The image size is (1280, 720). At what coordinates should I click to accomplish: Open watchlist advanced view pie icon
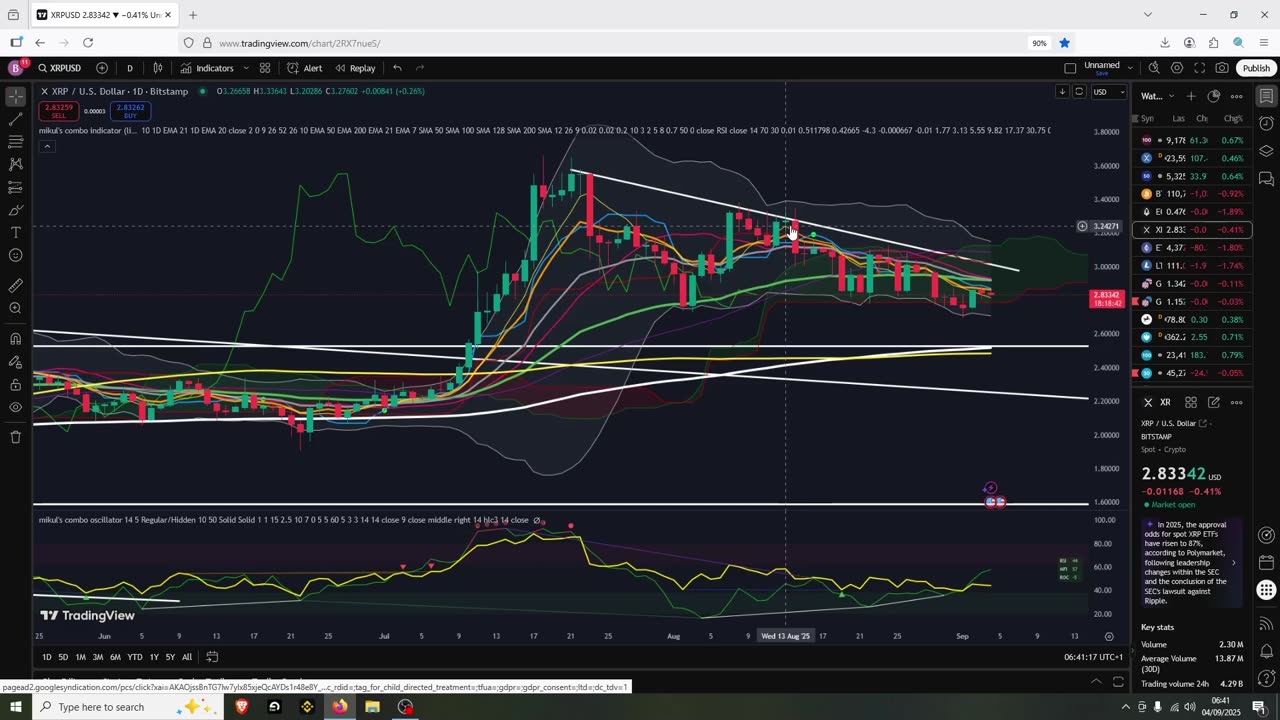1214,96
